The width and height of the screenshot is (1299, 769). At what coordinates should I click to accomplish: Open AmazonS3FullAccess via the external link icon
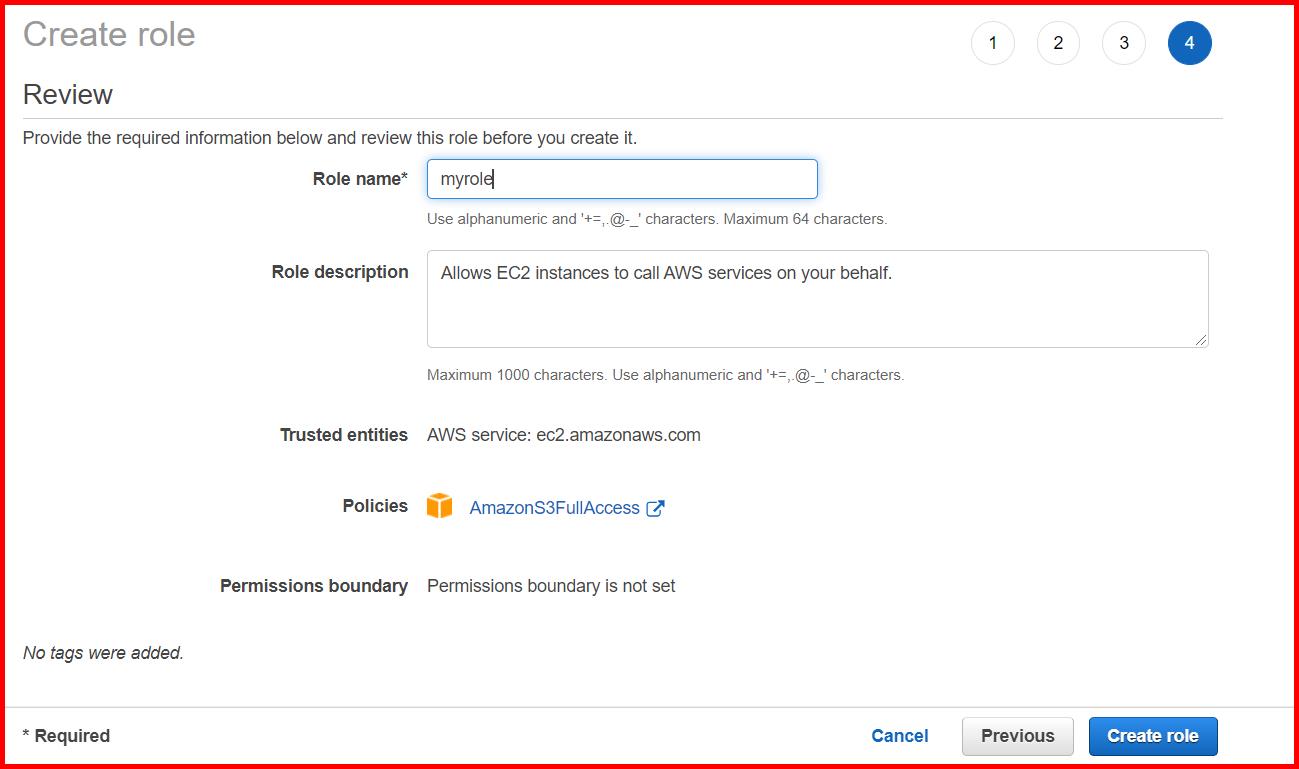[656, 508]
